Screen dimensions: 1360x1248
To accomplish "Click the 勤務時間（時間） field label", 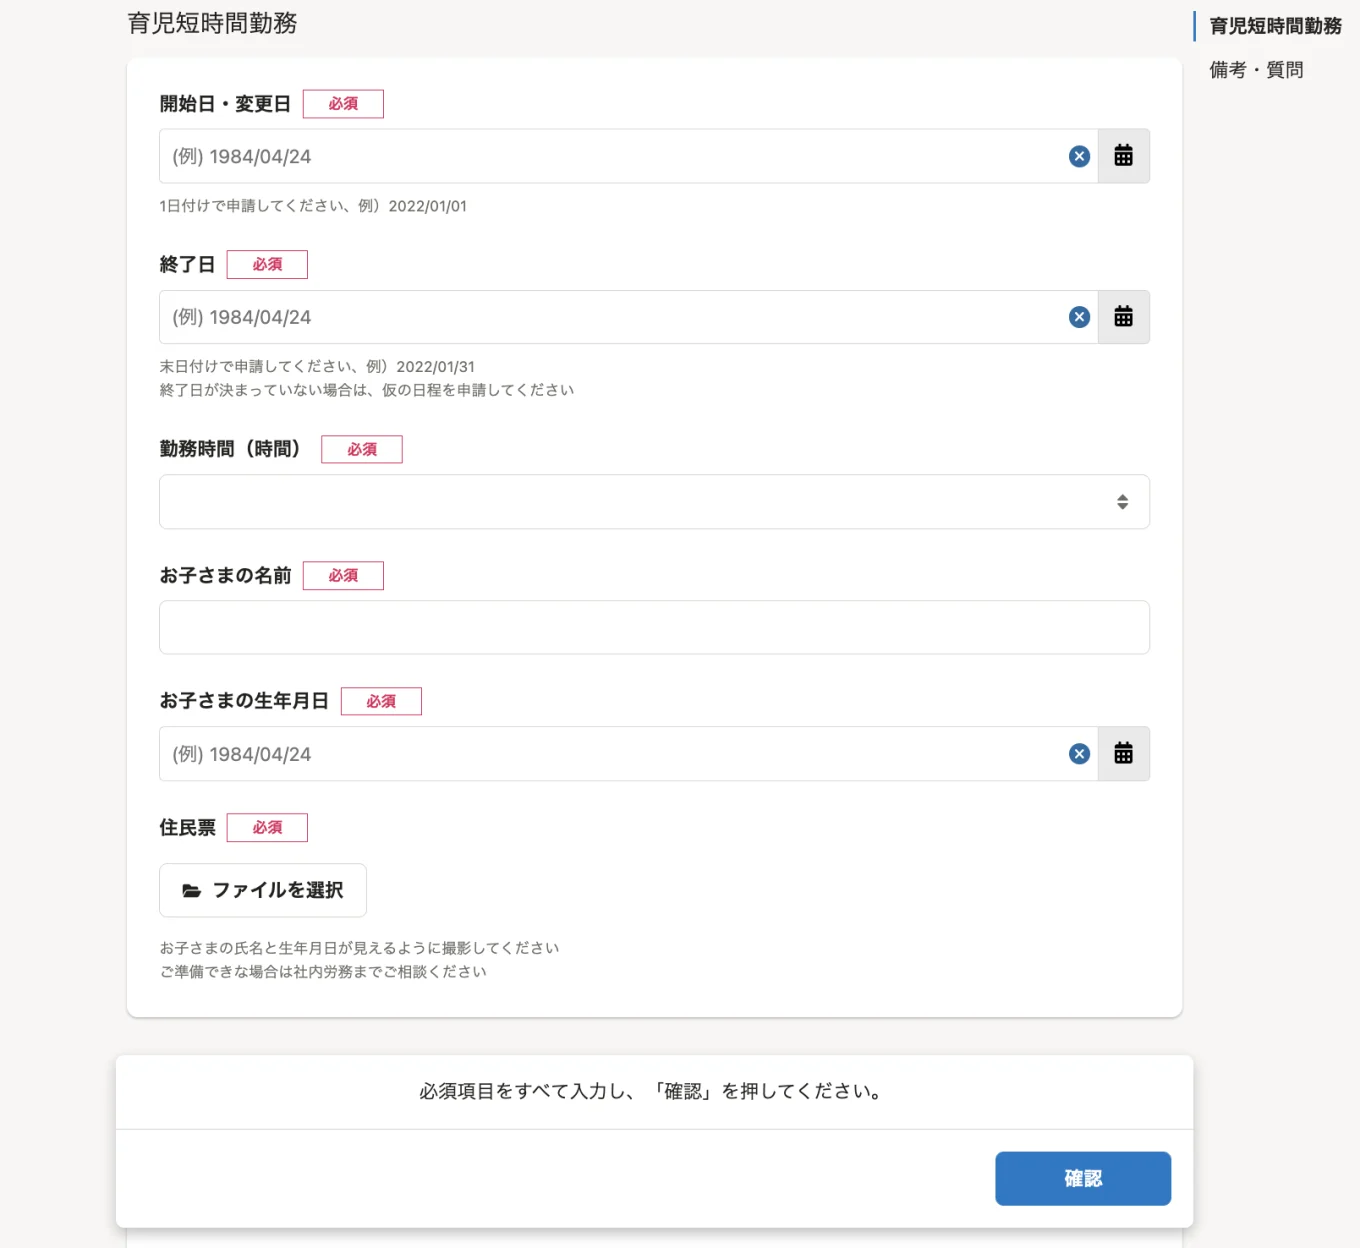I will pyautogui.click(x=230, y=449).
